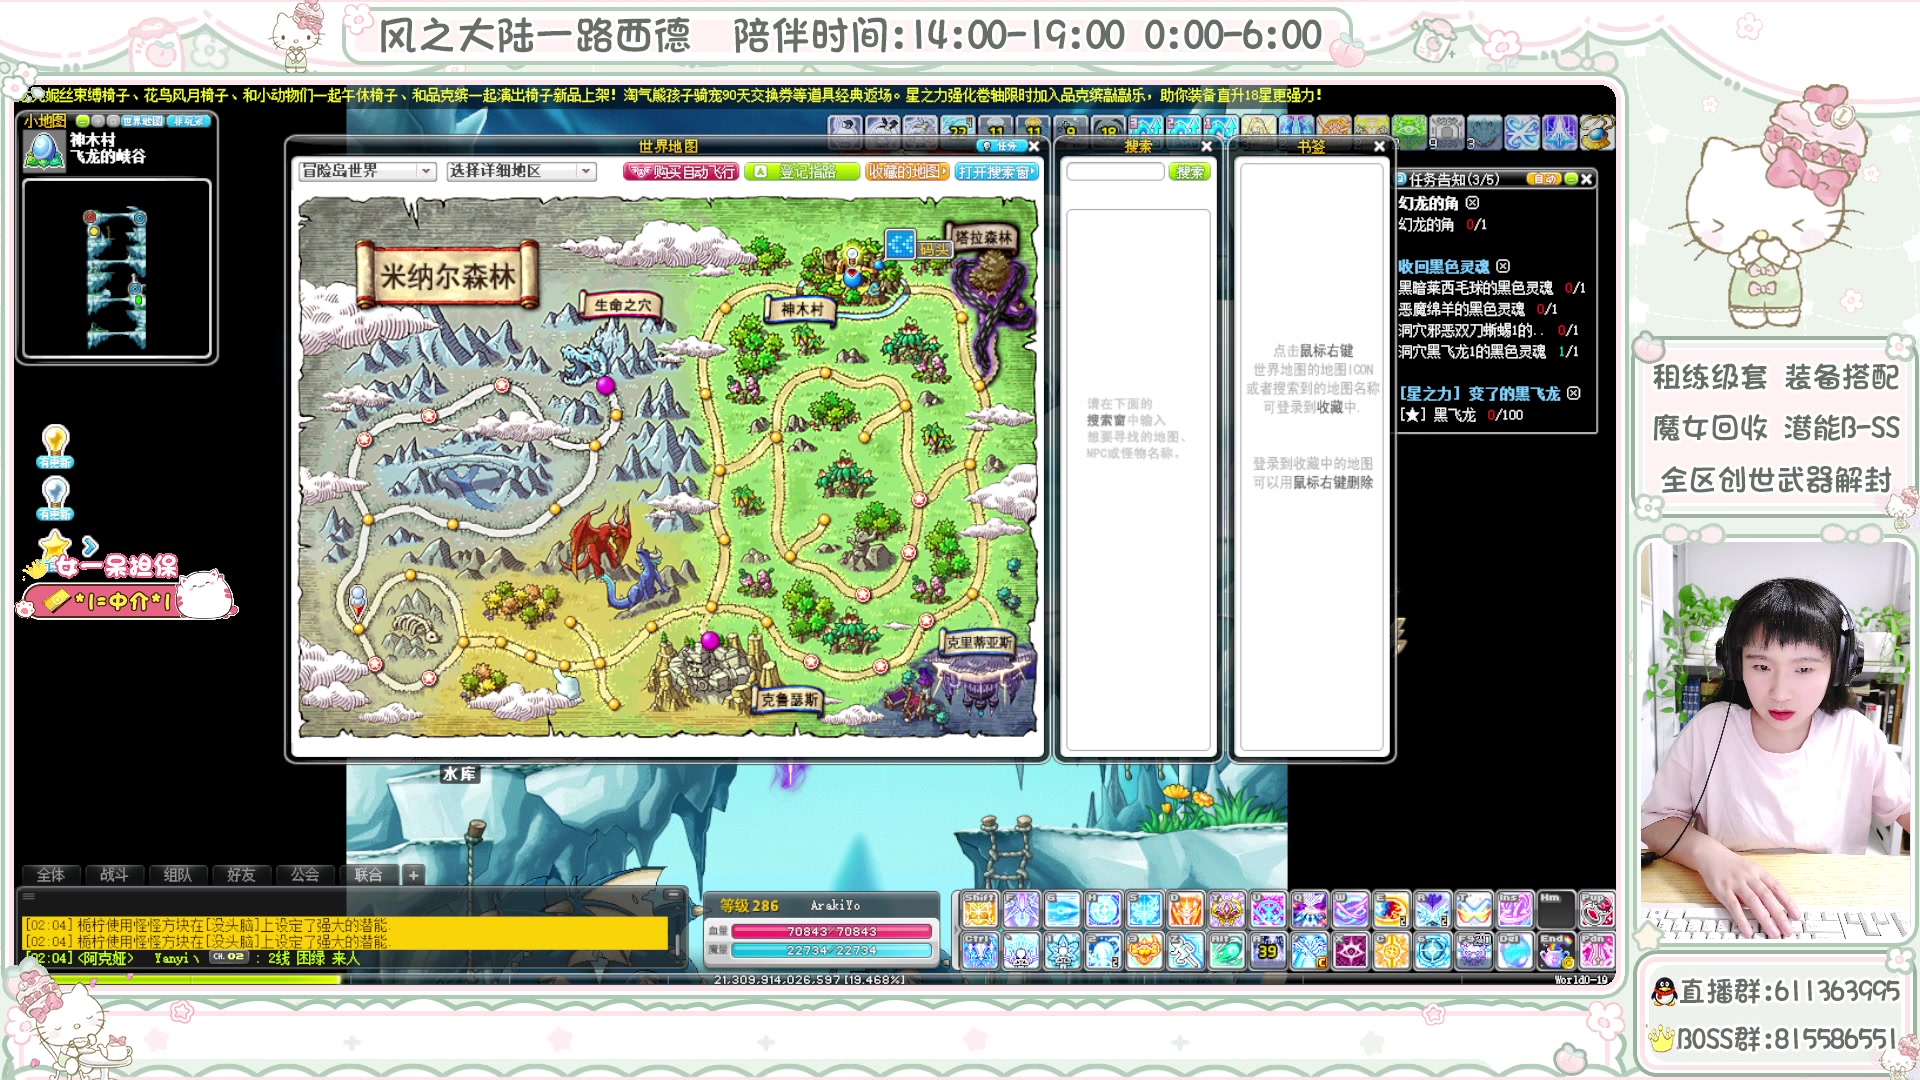Screen dimensions: 1920x1080
Task: Click the X key eye skill icon
Action: pos(1350,951)
